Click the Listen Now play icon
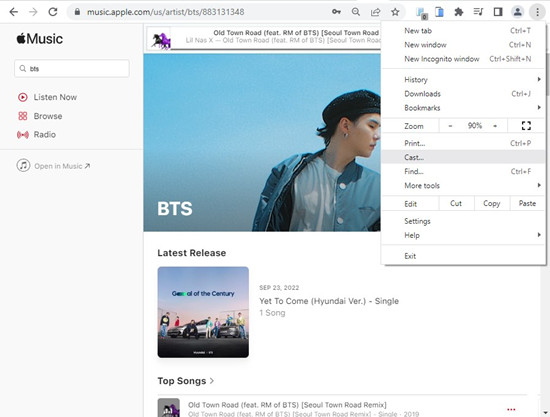 pyautogui.click(x=23, y=97)
